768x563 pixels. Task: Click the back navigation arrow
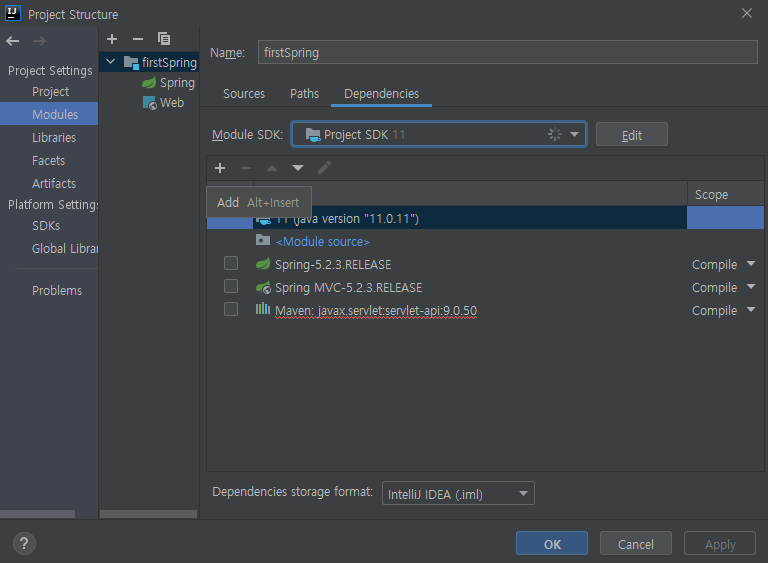[x=13, y=41]
